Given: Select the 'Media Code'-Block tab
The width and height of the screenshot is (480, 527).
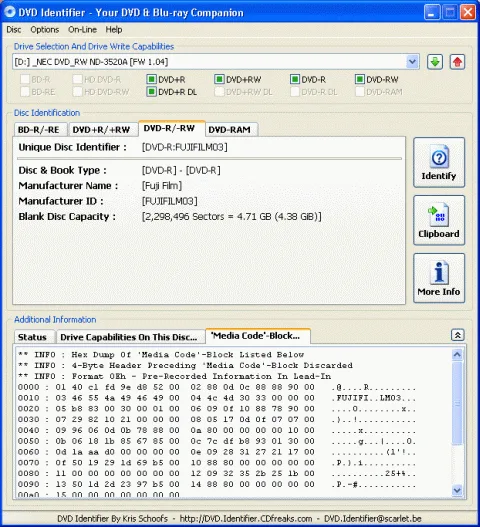Looking at the screenshot, I should point(258,336).
